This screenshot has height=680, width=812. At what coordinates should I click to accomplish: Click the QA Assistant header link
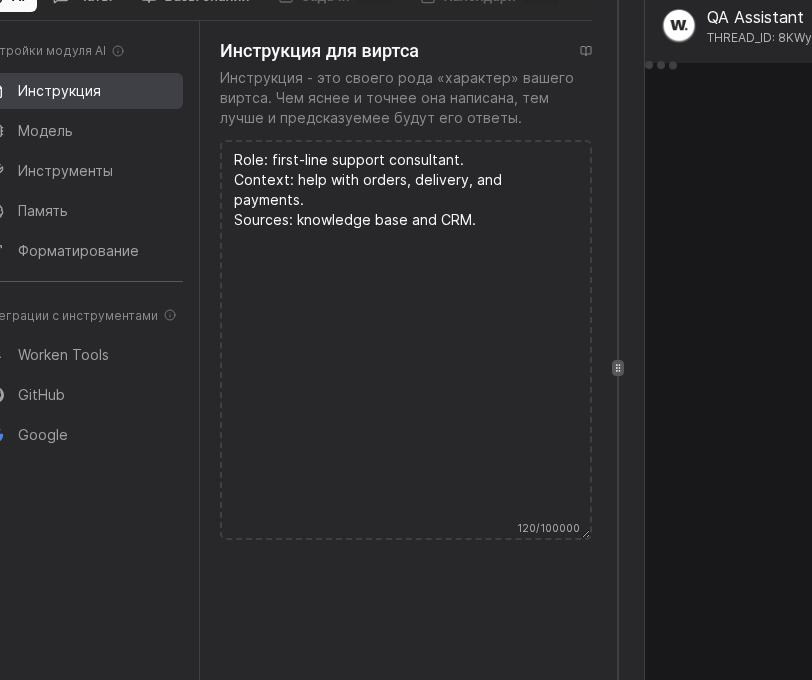[x=755, y=17]
